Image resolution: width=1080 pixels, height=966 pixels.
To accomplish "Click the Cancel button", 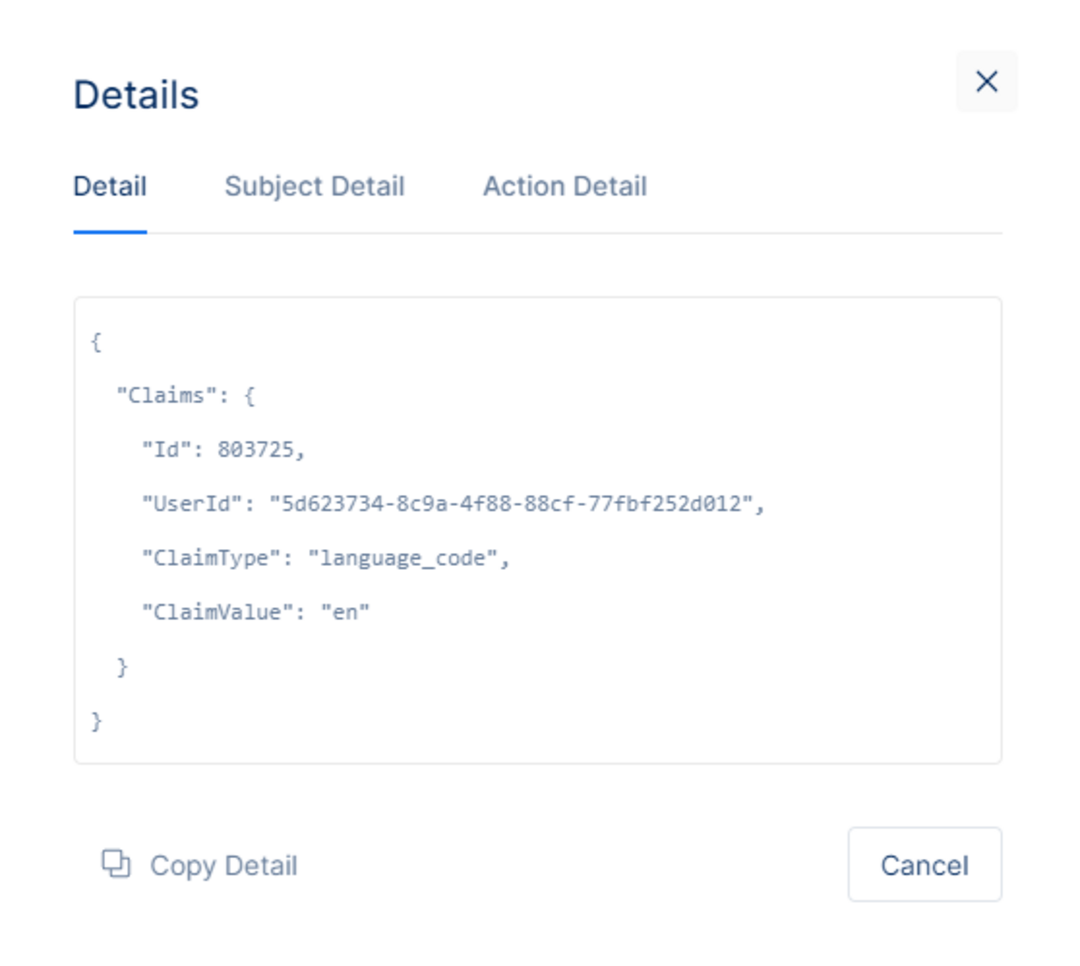I will point(924,865).
